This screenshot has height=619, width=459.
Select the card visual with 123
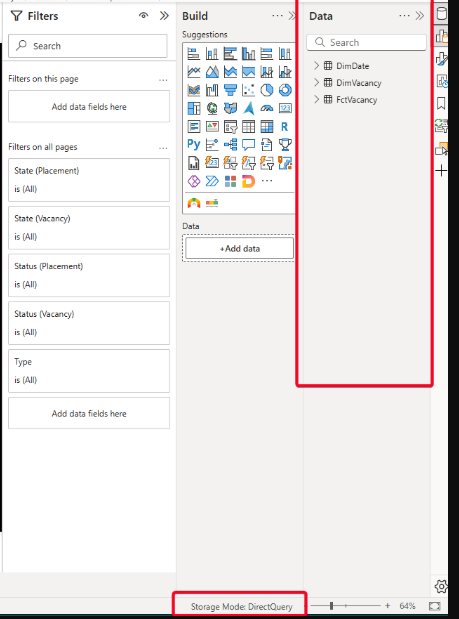coord(285,108)
